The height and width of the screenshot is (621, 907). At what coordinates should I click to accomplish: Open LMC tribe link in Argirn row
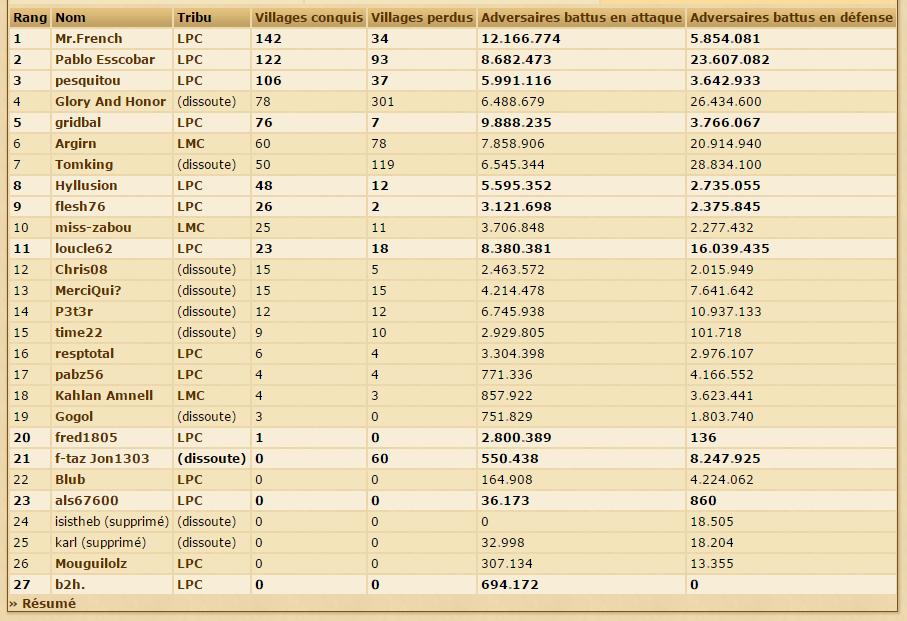[190, 143]
